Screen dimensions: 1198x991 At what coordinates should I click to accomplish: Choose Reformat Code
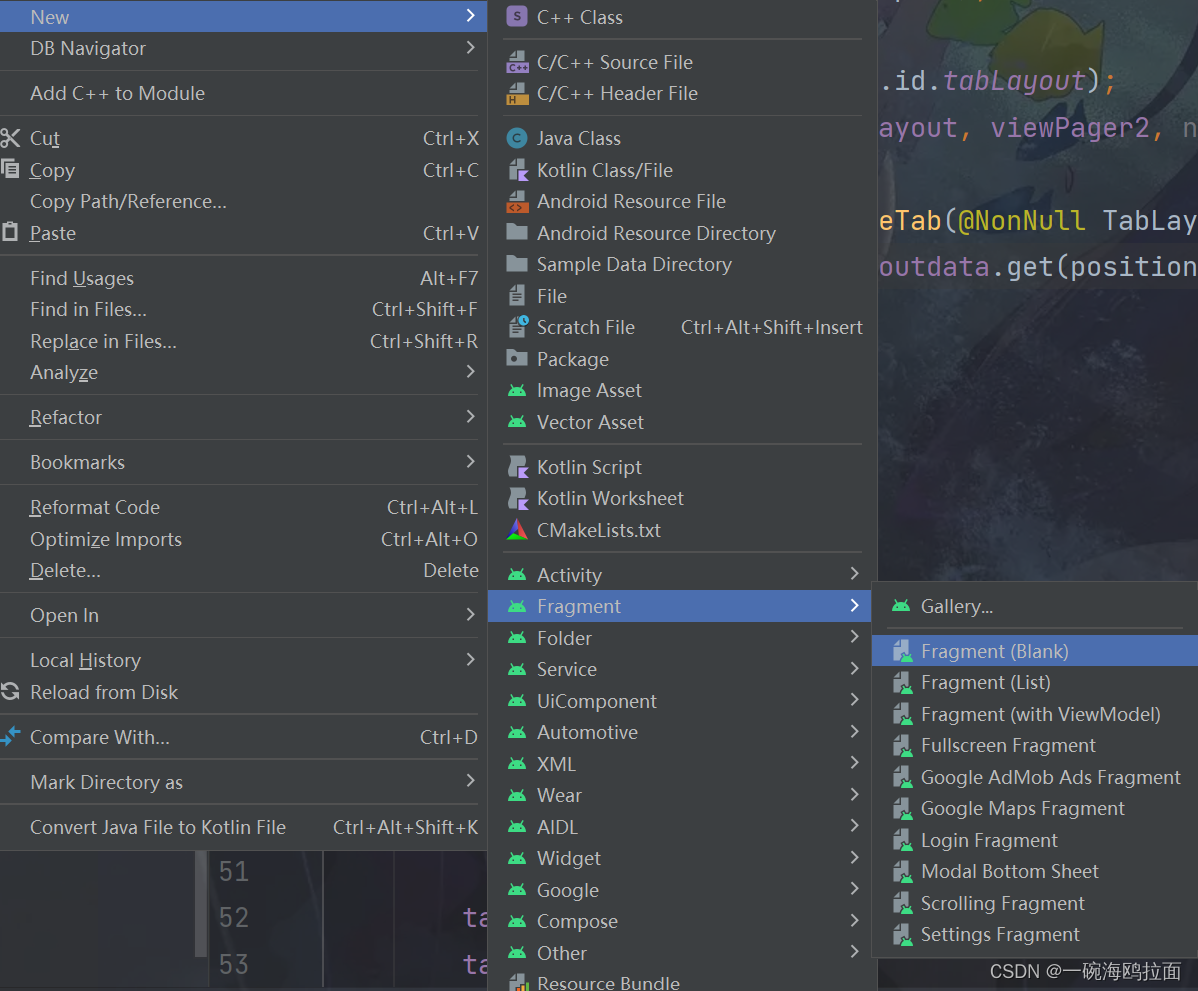243,507
